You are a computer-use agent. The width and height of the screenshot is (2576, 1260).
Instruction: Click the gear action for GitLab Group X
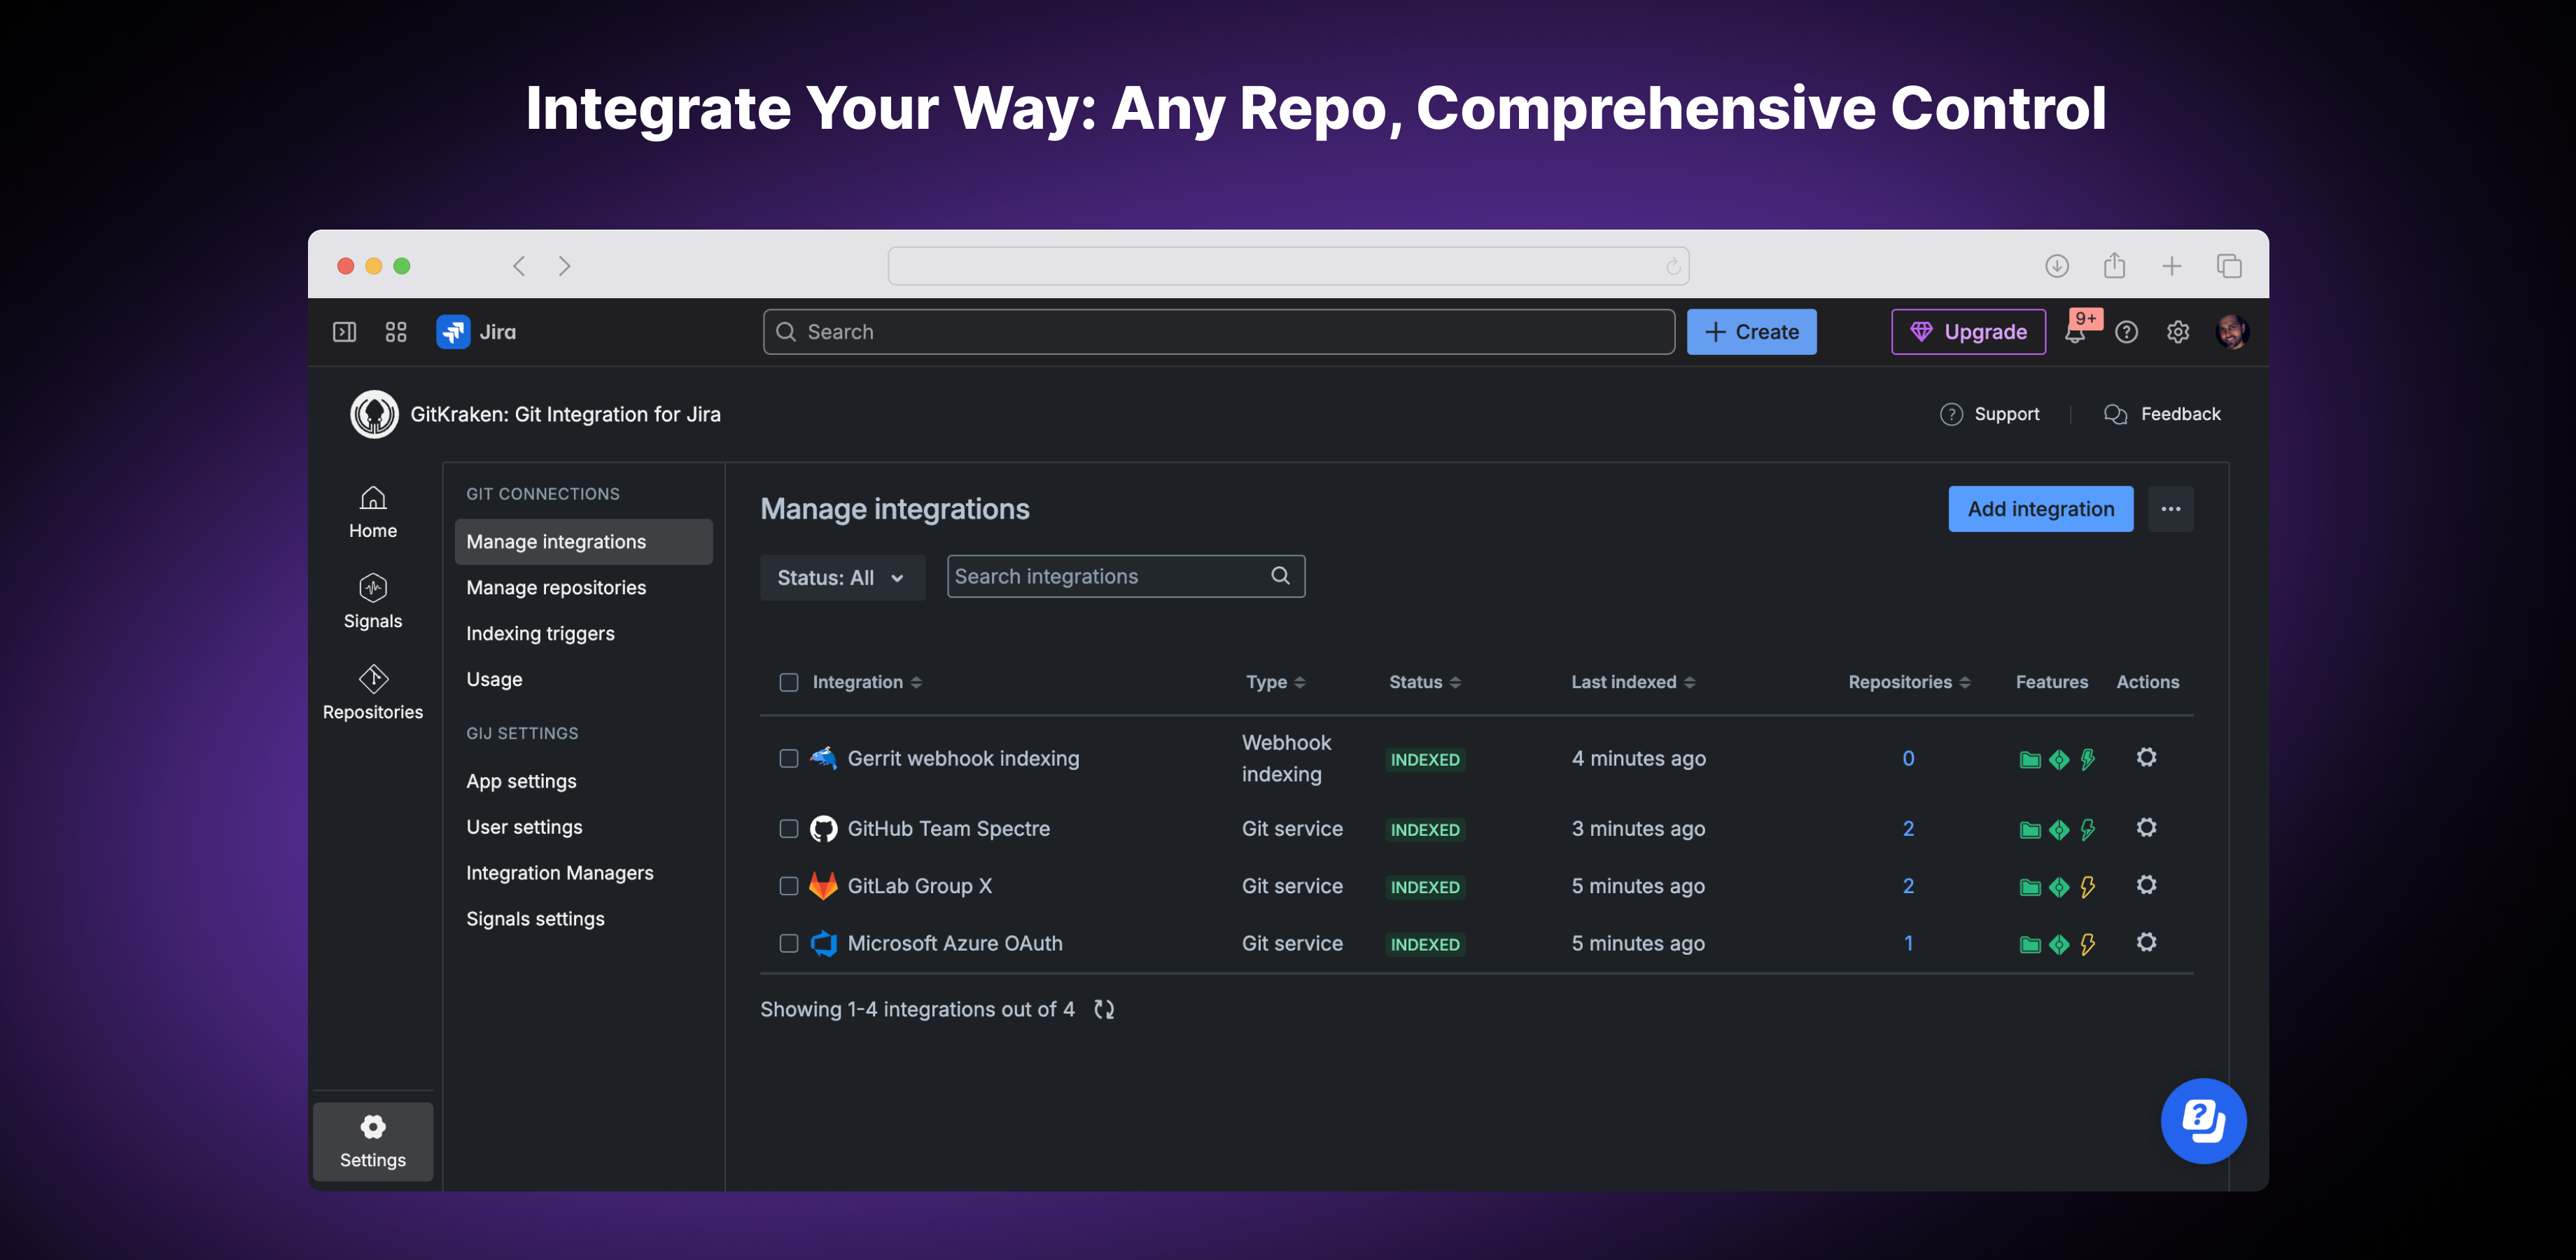(x=2146, y=885)
